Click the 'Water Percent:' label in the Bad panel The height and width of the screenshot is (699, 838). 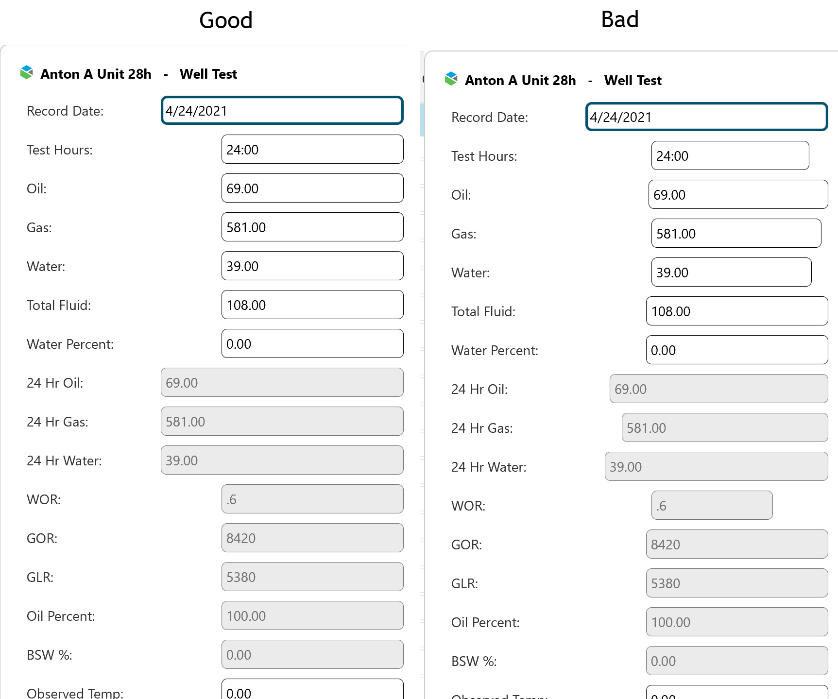point(495,350)
